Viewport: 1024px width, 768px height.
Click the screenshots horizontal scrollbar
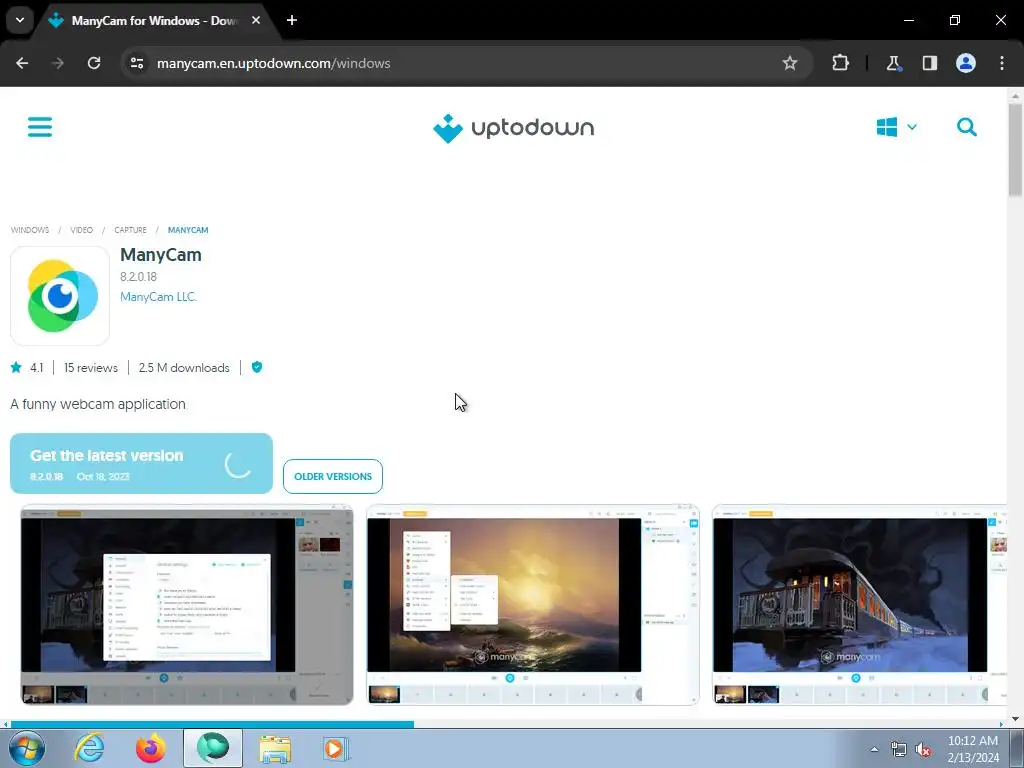[x=212, y=724]
